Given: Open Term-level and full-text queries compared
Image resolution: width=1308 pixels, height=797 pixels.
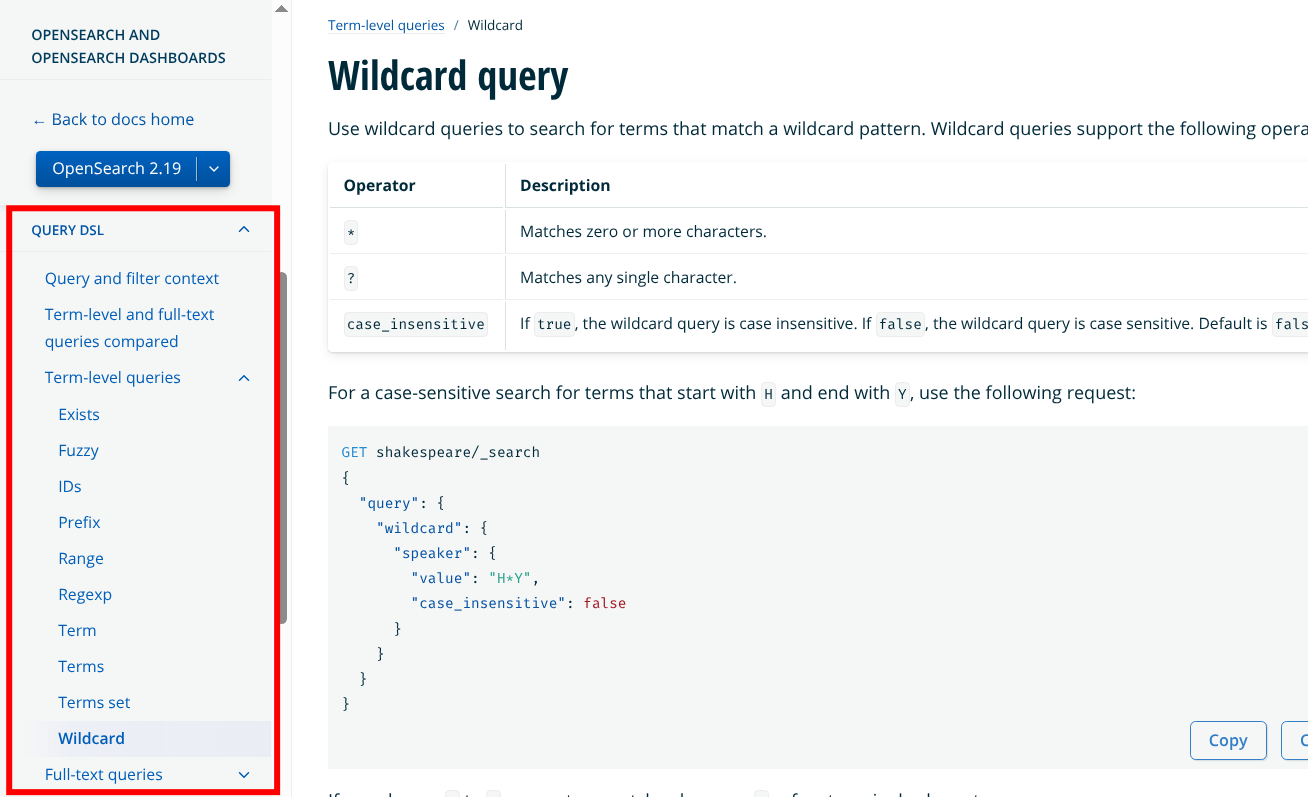Looking at the screenshot, I should point(130,328).
